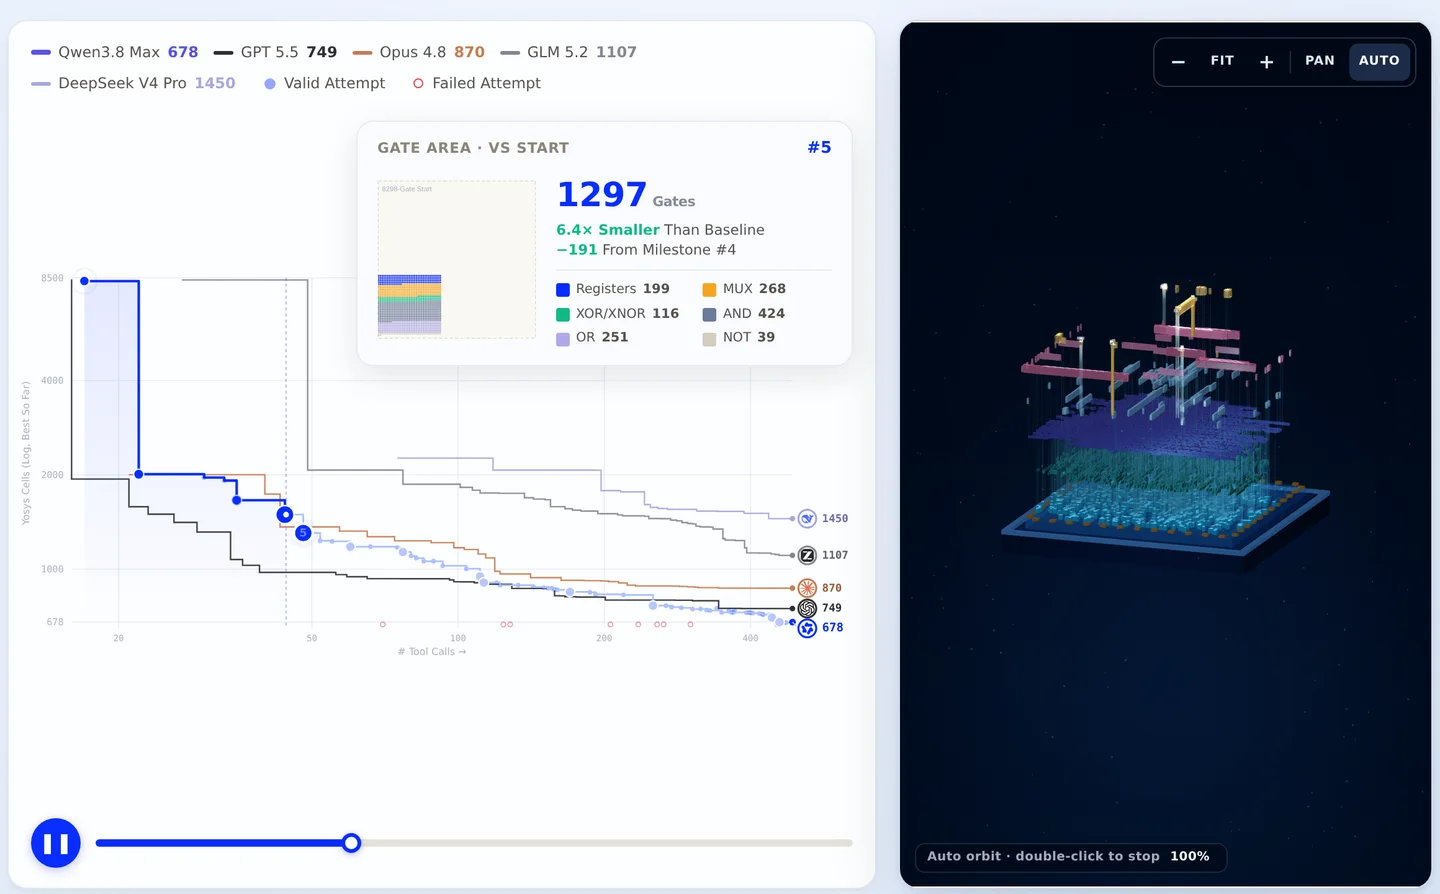The image size is (1440, 894).
Task: Click the OR lavender color swatch
Action: click(x=563, y=338)
